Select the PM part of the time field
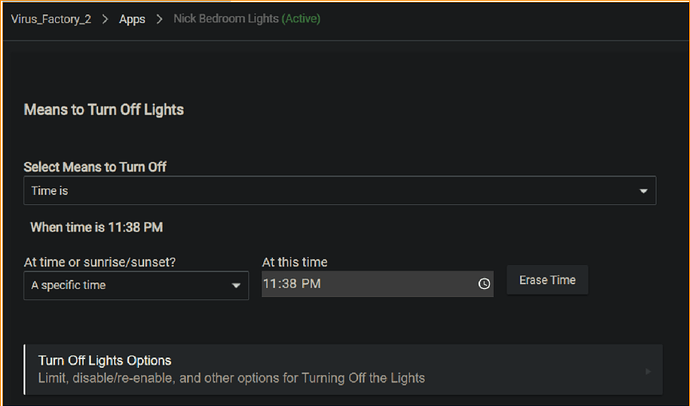 point(311,285)
